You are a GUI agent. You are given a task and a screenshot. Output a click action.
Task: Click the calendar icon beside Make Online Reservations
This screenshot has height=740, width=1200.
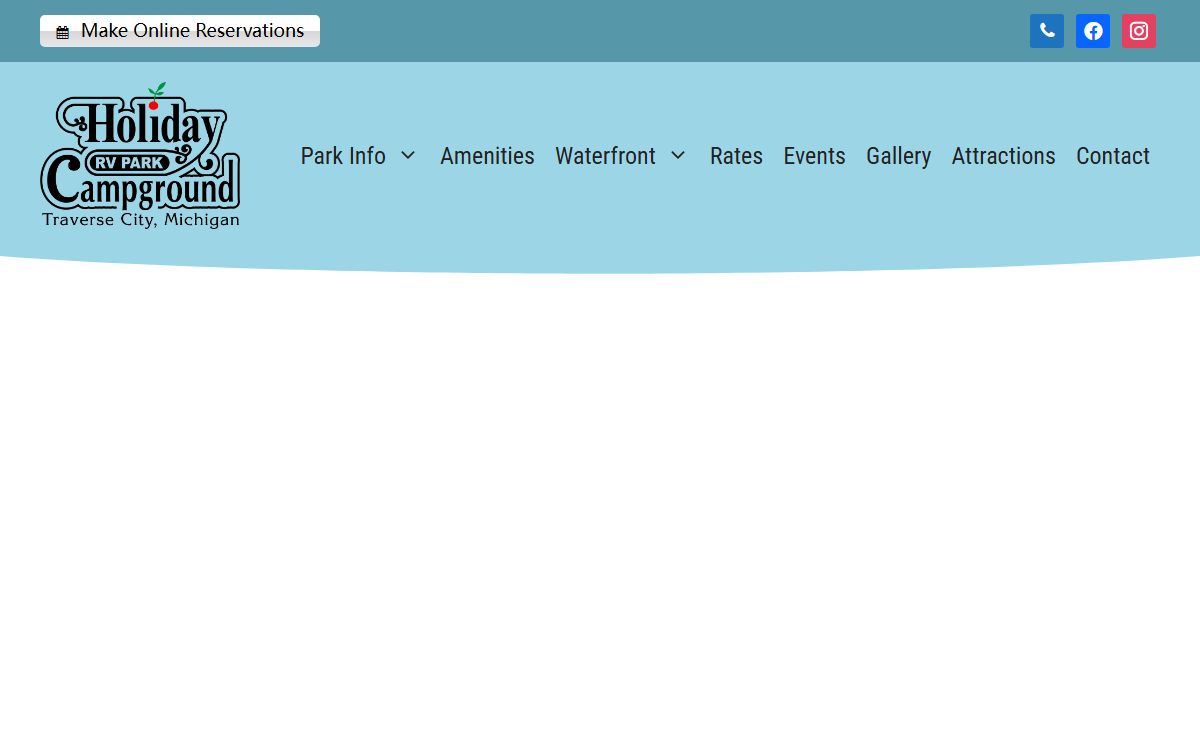coord(63,32)
